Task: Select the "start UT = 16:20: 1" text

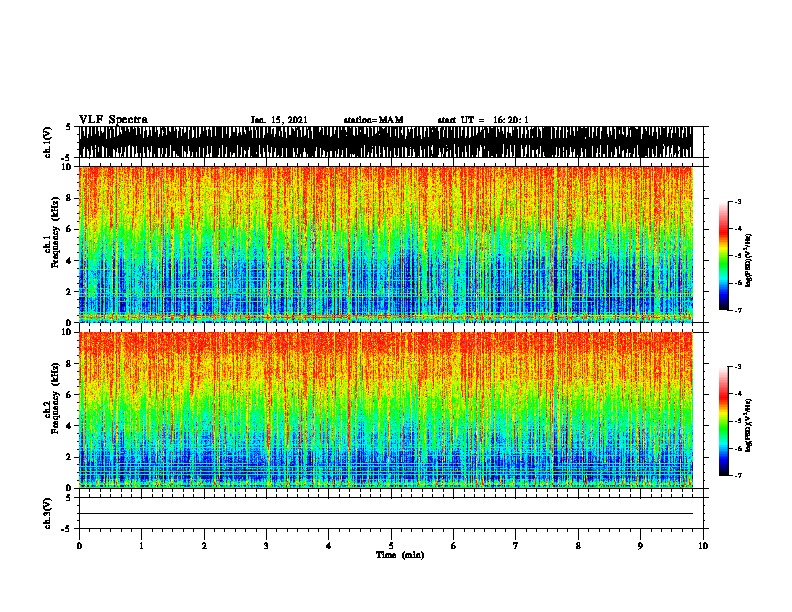Action: click(x=483, y=120)
